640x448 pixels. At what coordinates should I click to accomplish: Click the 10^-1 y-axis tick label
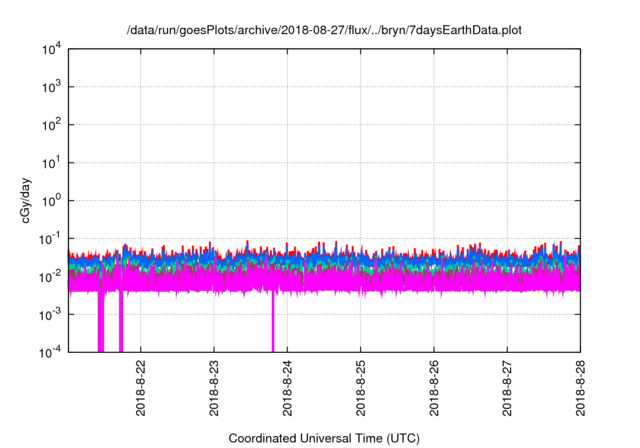(50, 239)
